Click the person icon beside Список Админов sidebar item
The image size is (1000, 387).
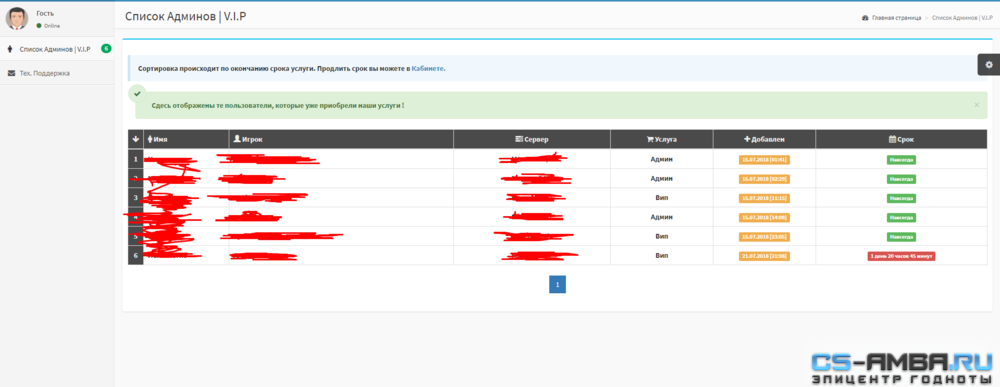coord(10,48)
